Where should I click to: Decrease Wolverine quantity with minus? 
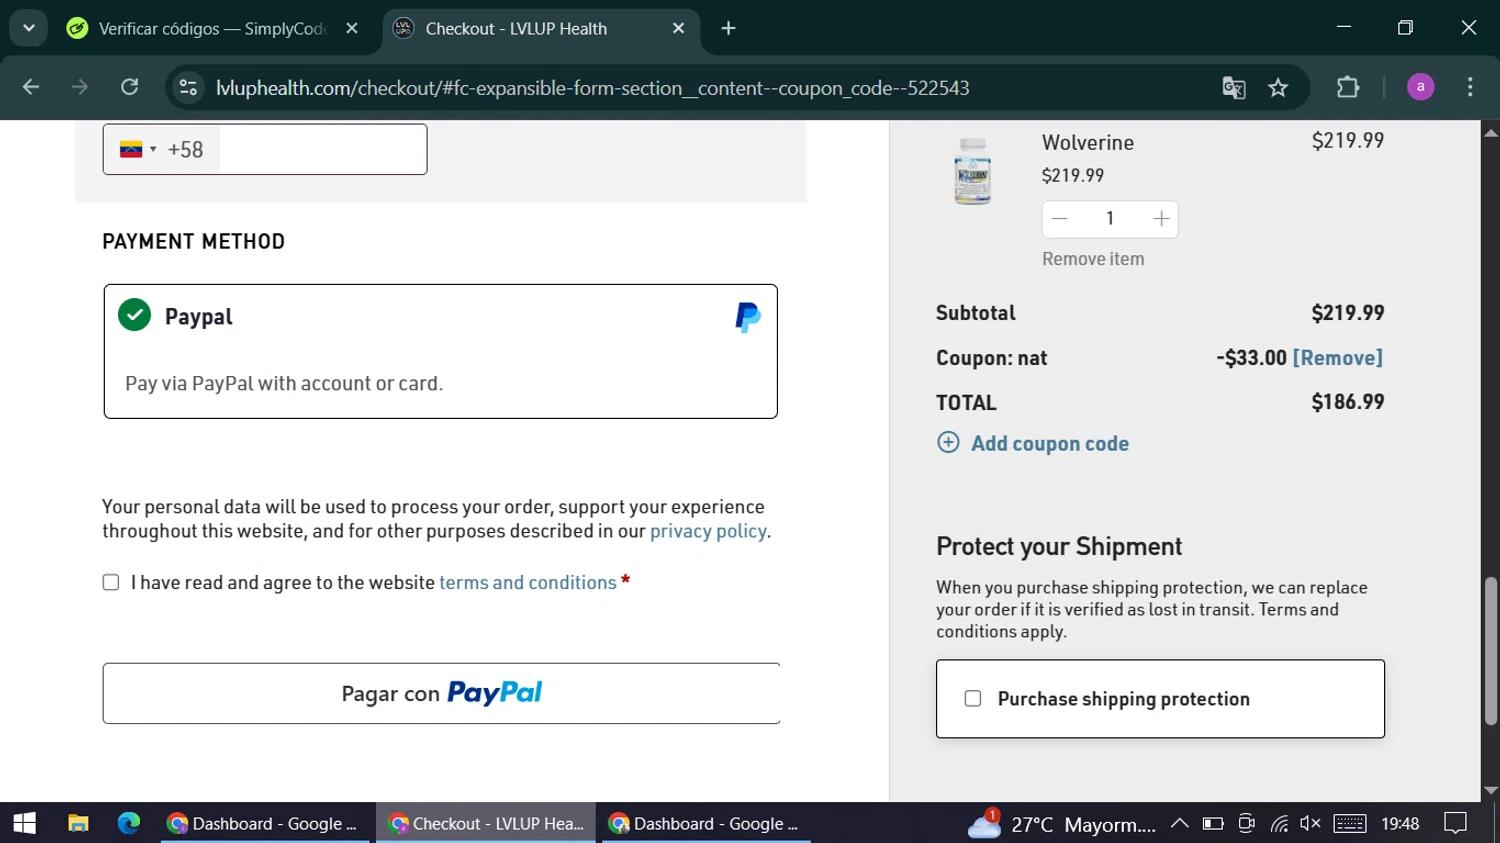[1060, 218]
